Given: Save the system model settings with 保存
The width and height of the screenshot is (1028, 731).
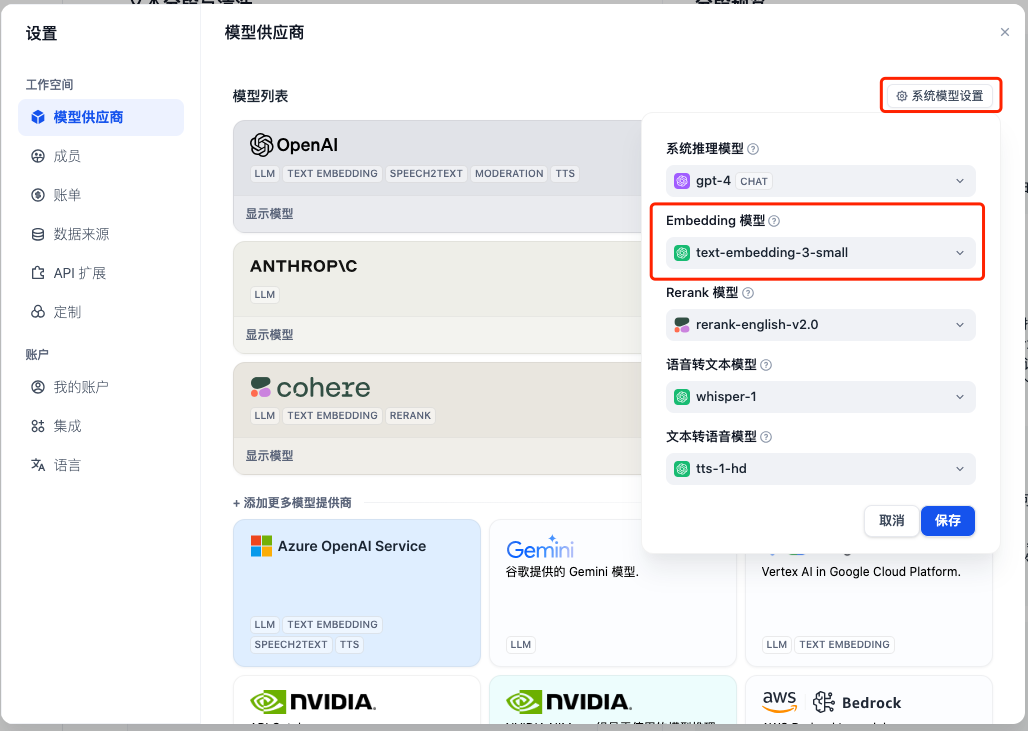Looking at the screenshot, I should tap(948, 521).
